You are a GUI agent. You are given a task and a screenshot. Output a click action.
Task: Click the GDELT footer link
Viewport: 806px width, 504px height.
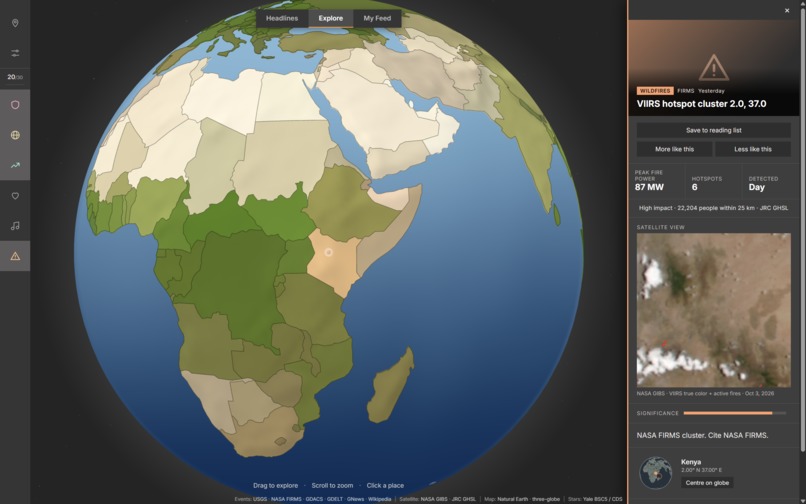(335, 499)
